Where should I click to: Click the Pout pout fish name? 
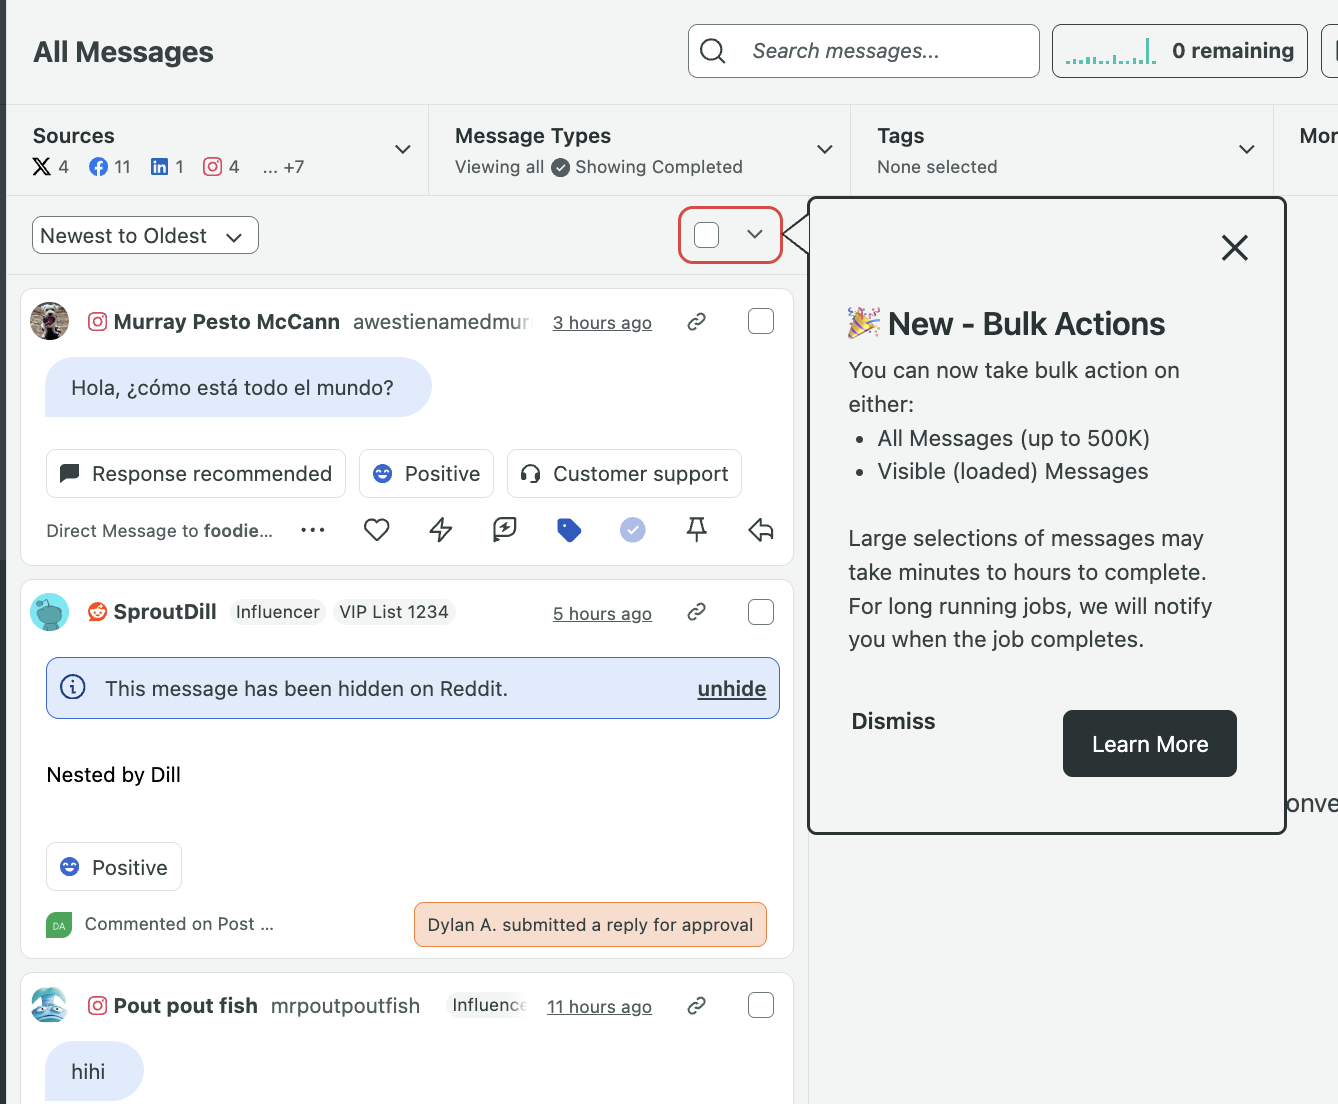[186, 1005]
